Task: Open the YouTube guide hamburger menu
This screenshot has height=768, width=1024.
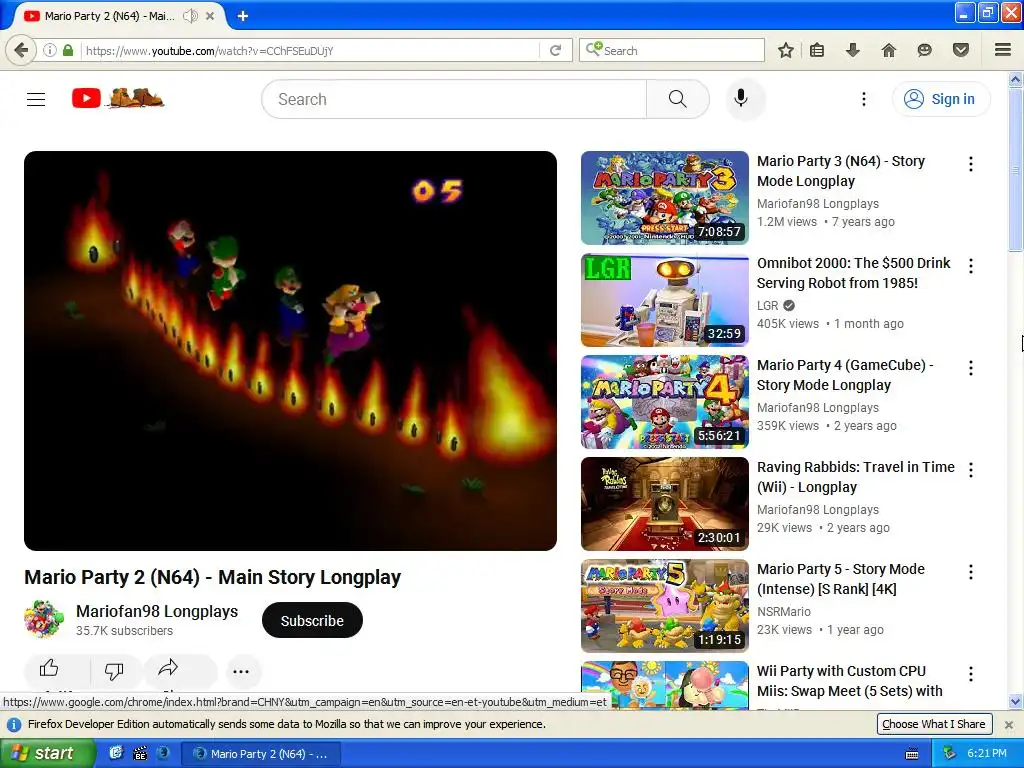Action: coord(36,99)
